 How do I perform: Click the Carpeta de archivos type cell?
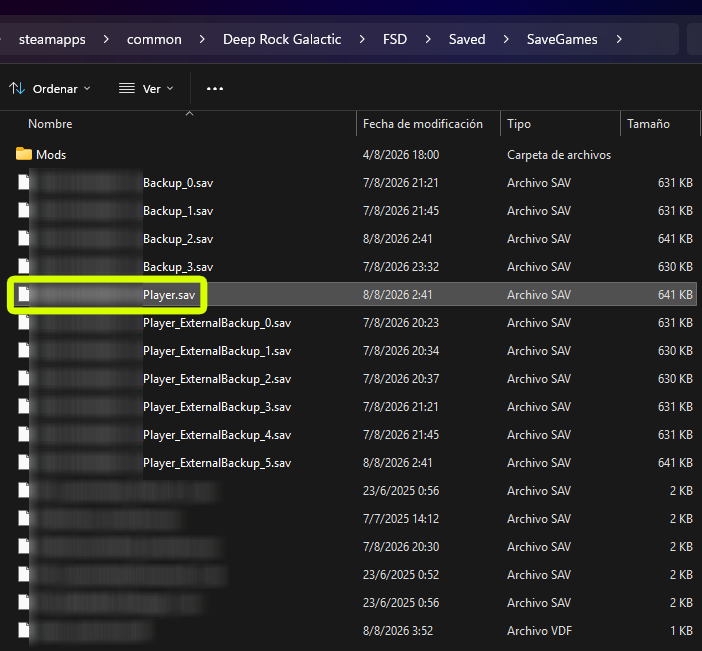[x=559, y=155]
